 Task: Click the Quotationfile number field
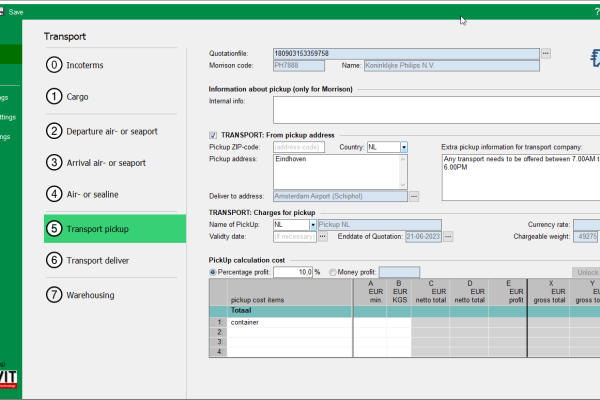[x=406, y=53]
